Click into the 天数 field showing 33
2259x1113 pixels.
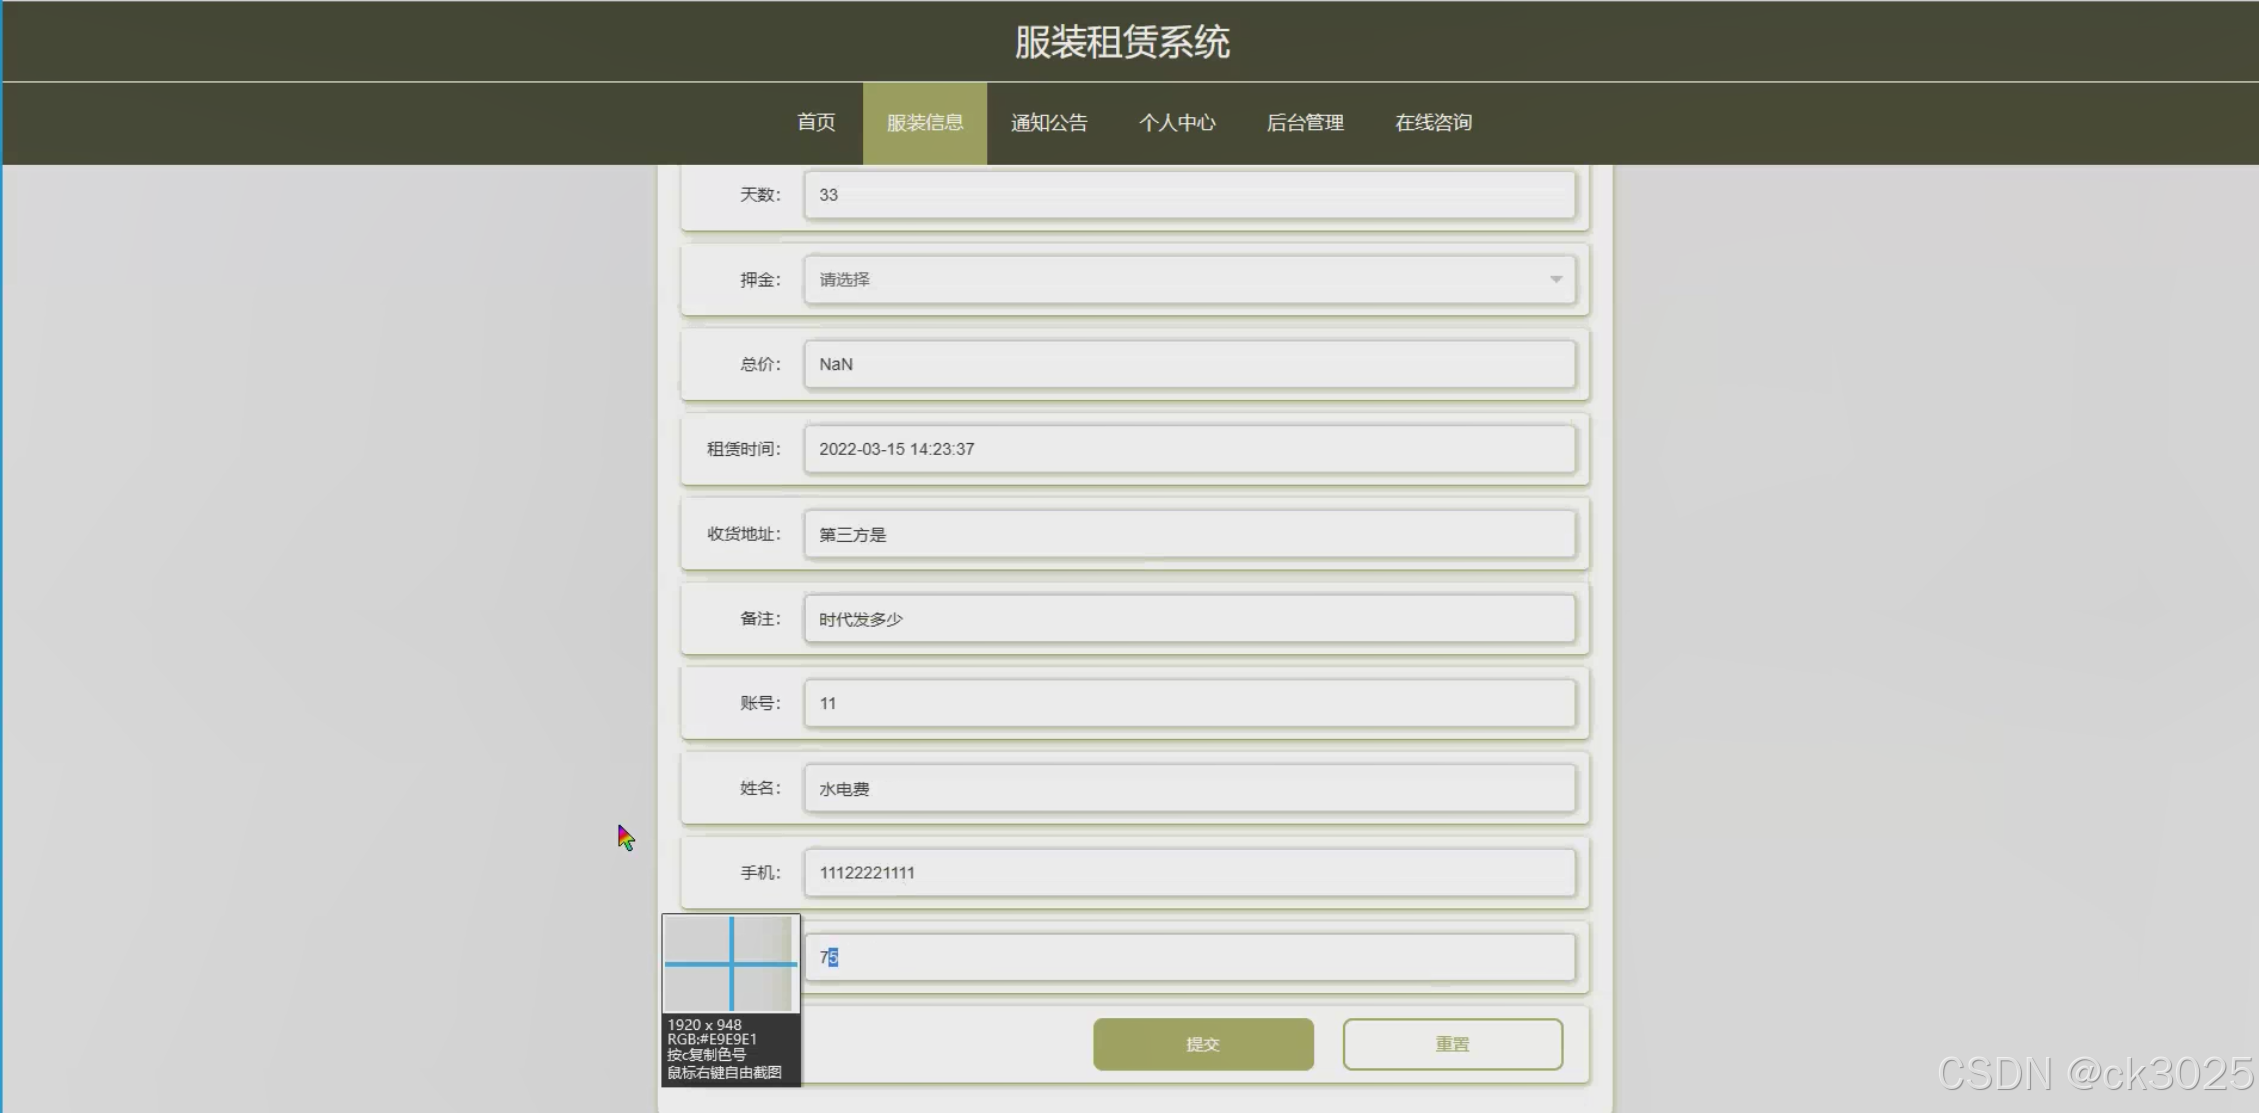click(1189, 195)
